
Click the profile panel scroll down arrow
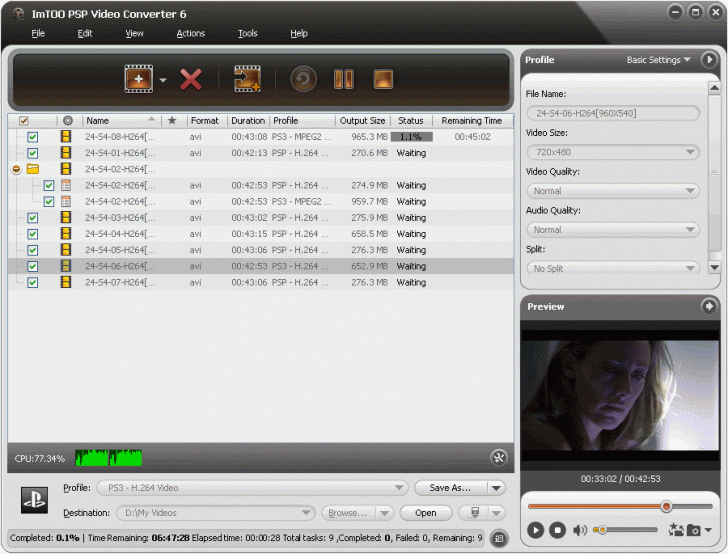714,267
